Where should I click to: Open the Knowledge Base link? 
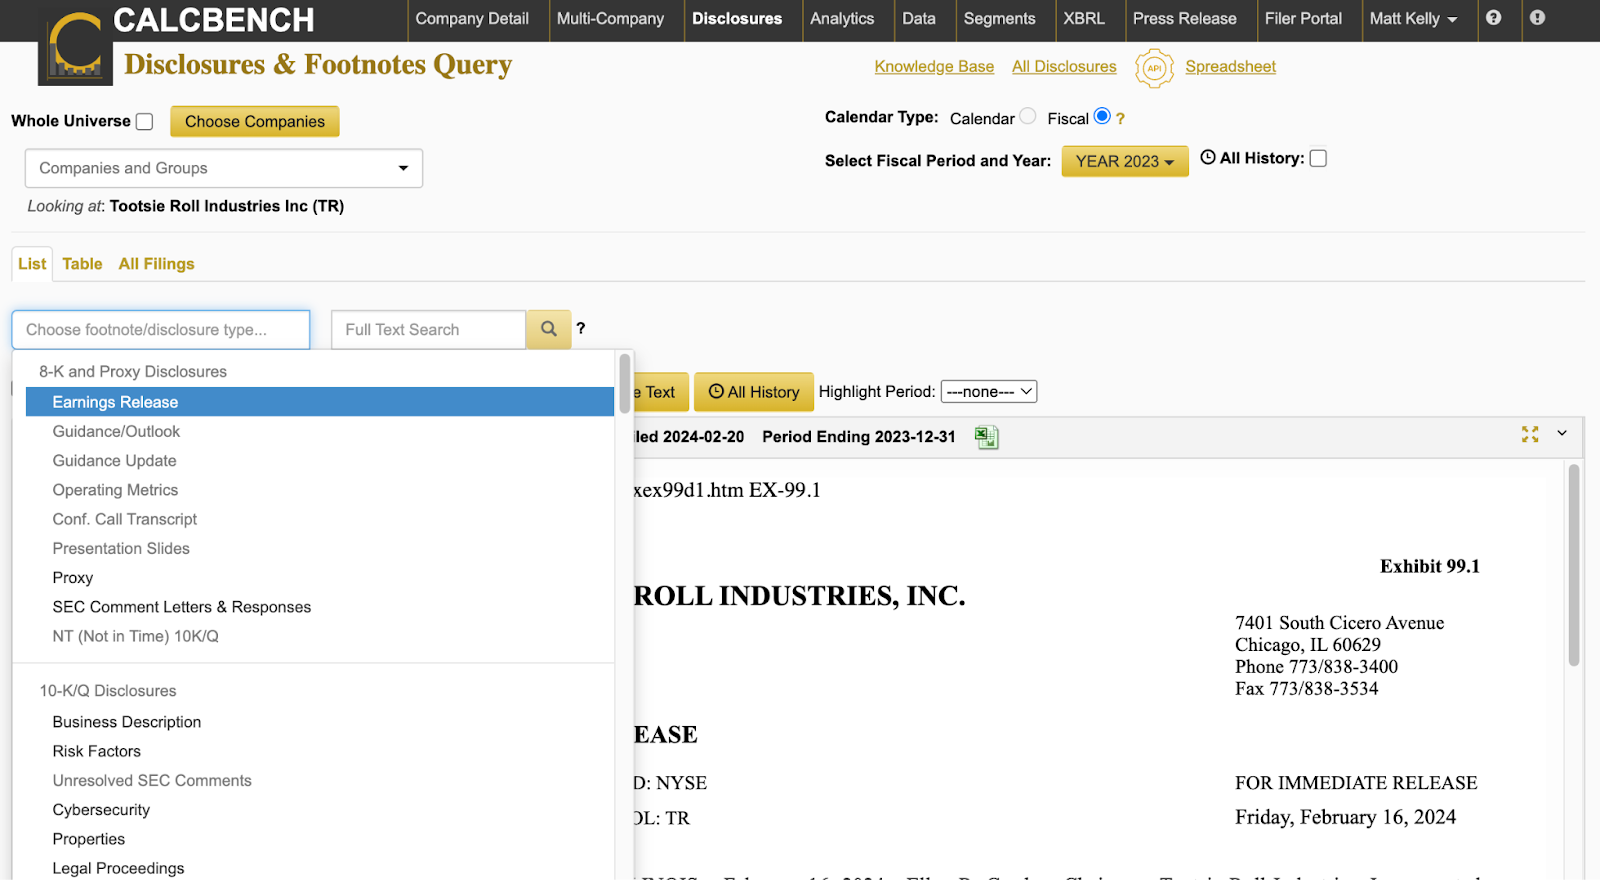934,67
